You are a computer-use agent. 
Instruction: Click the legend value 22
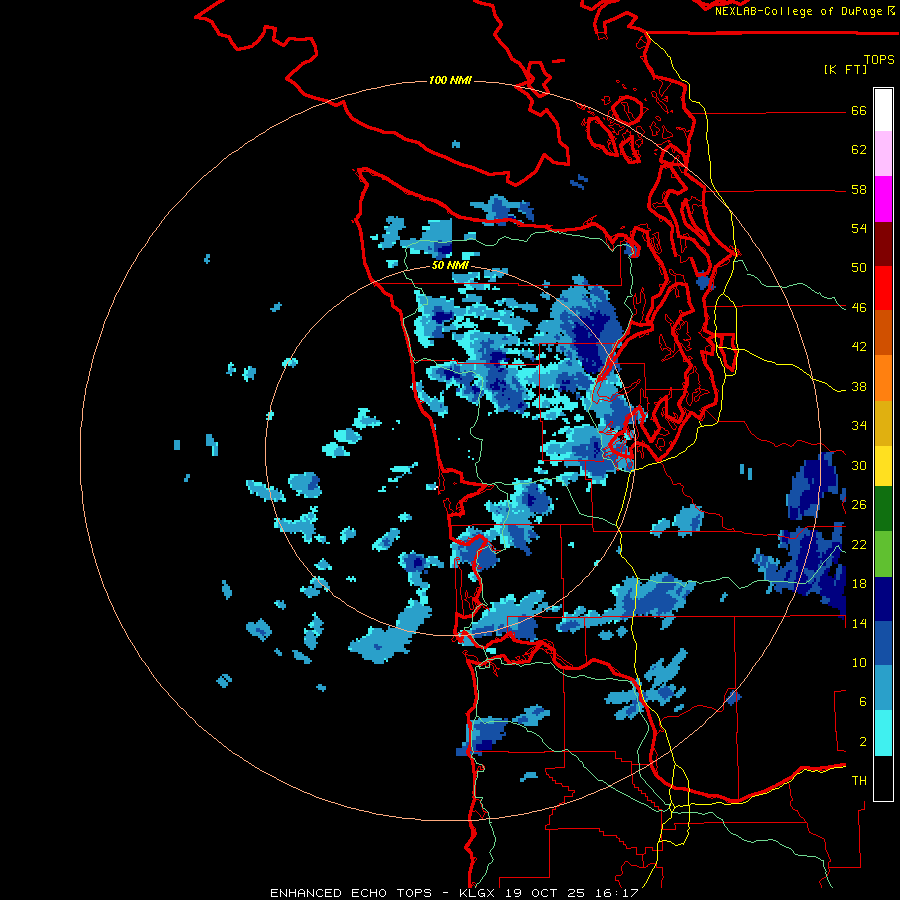click(x=859, y=544)
